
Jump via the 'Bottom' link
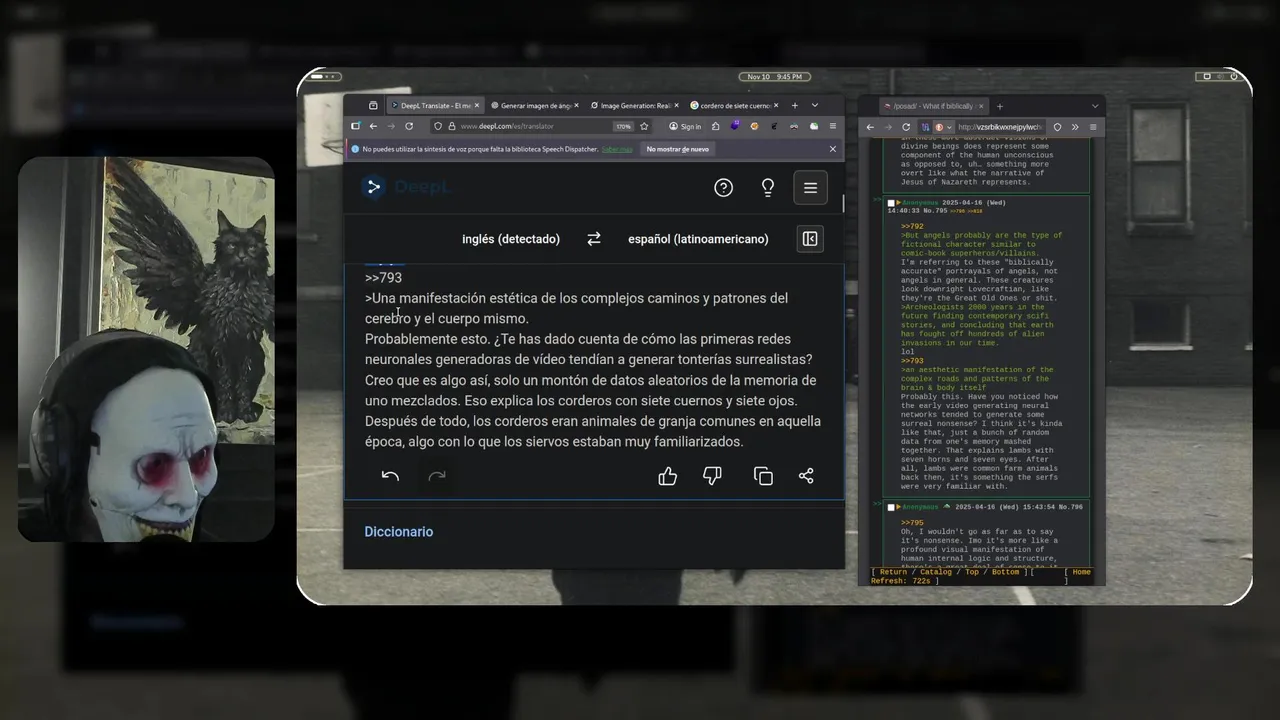pyautogui.click(x=1005, y=572)
